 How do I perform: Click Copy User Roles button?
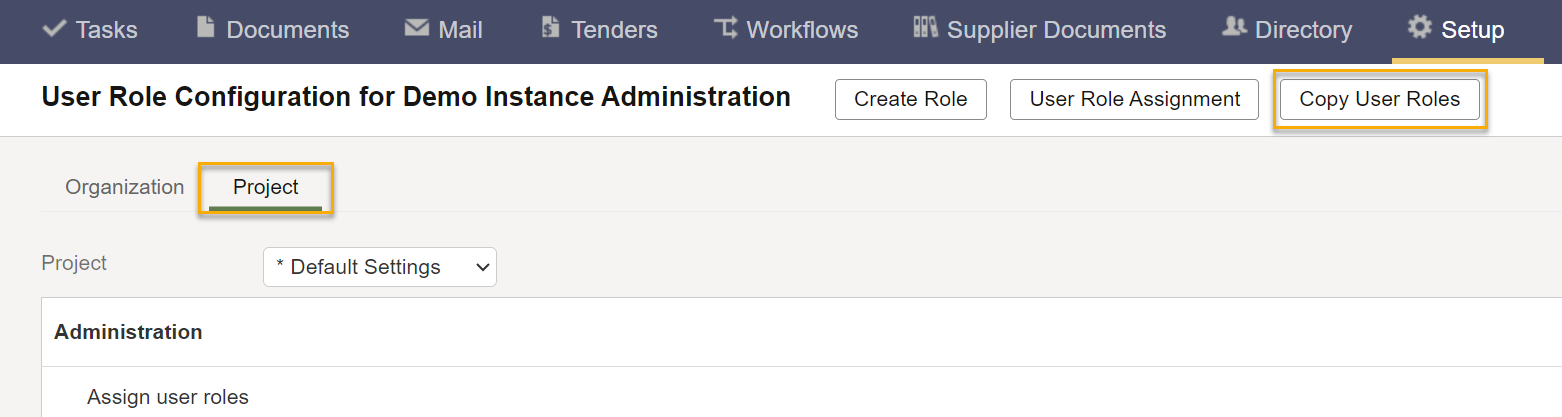[x=1380, y=99]
